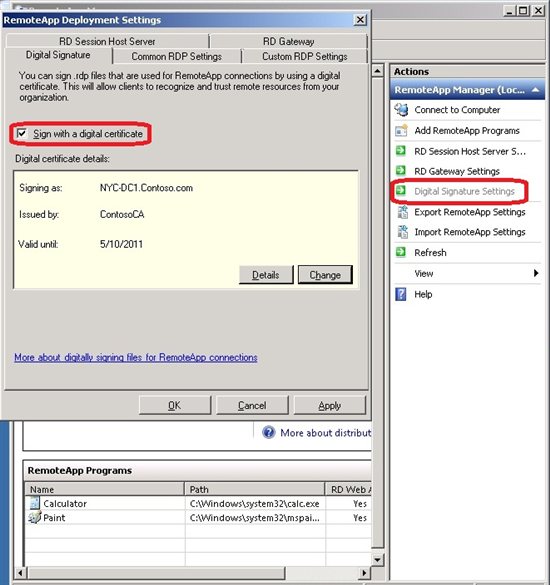This screenshot has width=550, height=585.
Task: Click the 5/10/2011 valid until date
Action: (121, 244)
